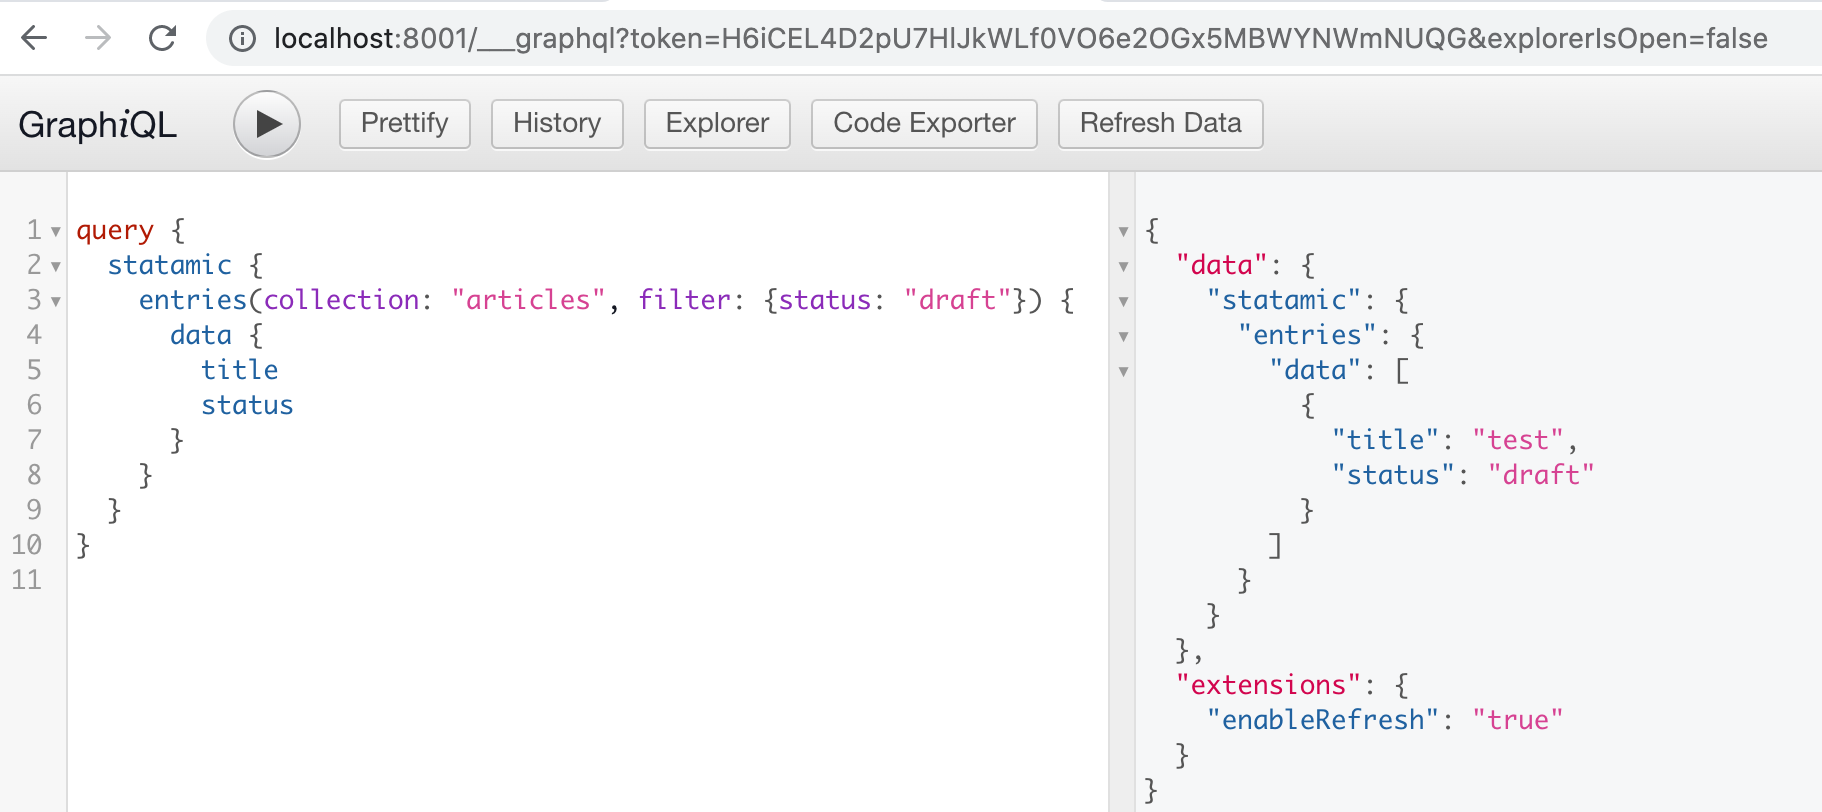1822x812 pixels.
Task: Click the GraphiQL title logo
Action: (x=97, y=125)
